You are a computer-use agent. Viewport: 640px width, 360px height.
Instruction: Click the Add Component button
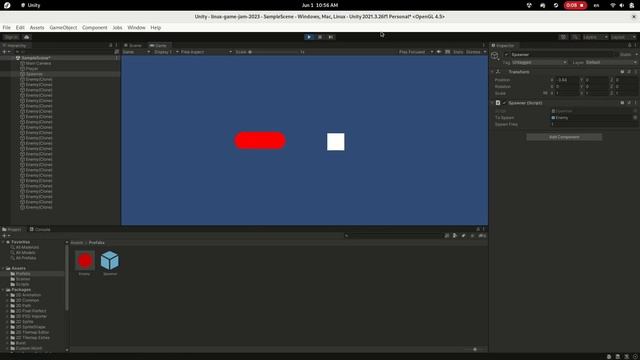coord(564,137)
